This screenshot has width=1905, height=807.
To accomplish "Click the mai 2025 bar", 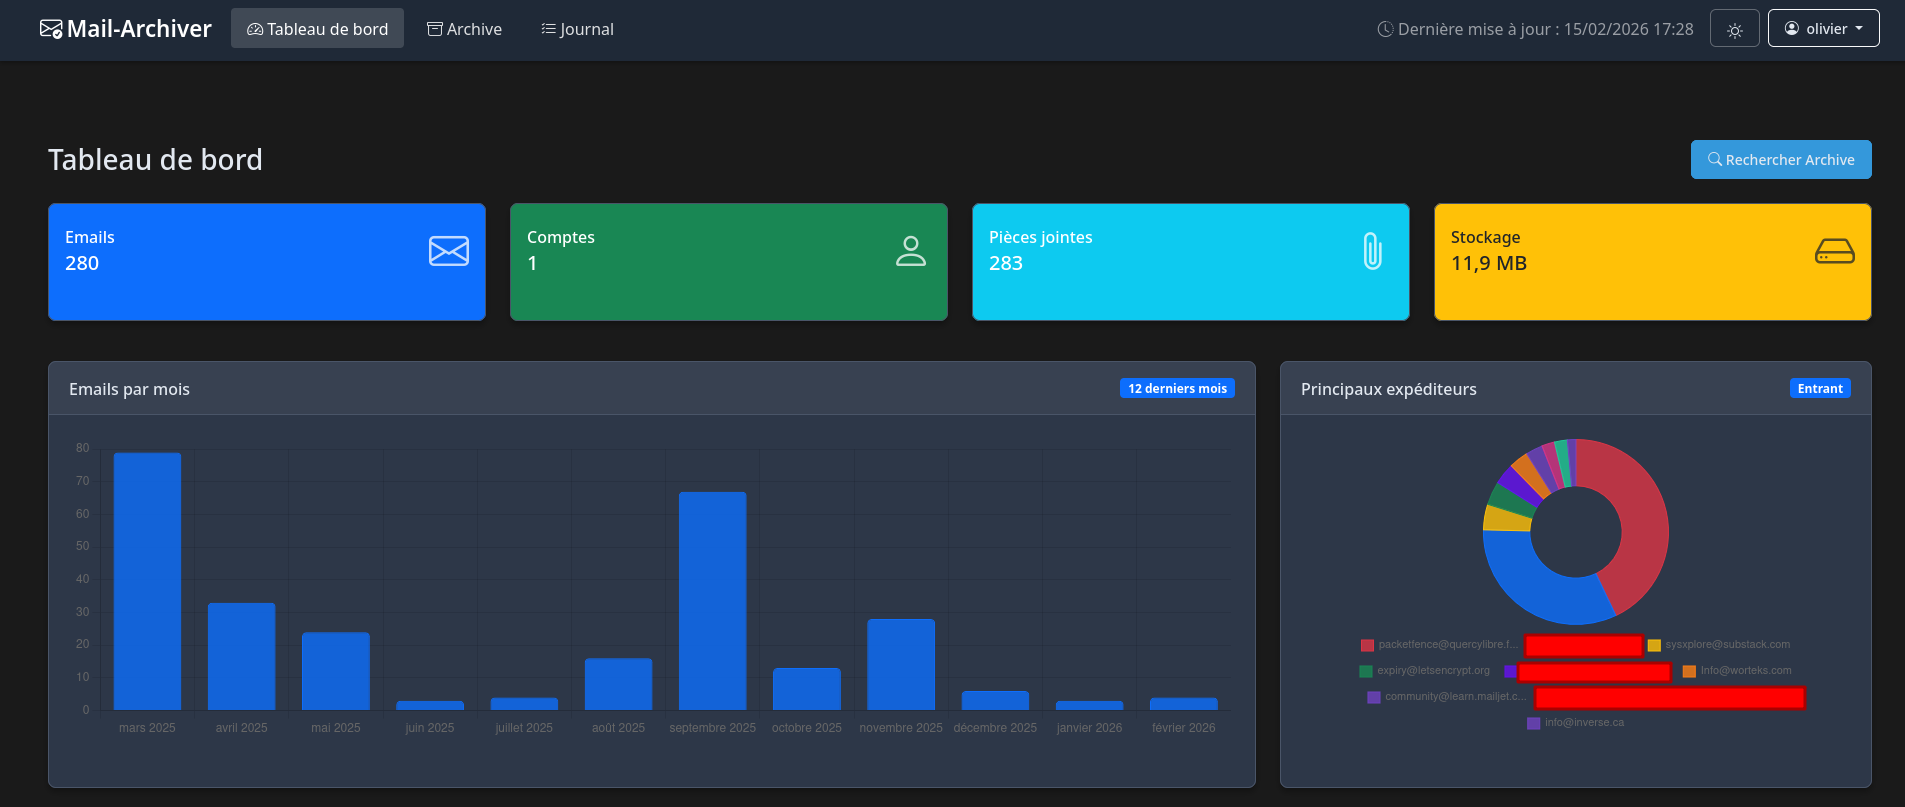I will click(336, 671).
